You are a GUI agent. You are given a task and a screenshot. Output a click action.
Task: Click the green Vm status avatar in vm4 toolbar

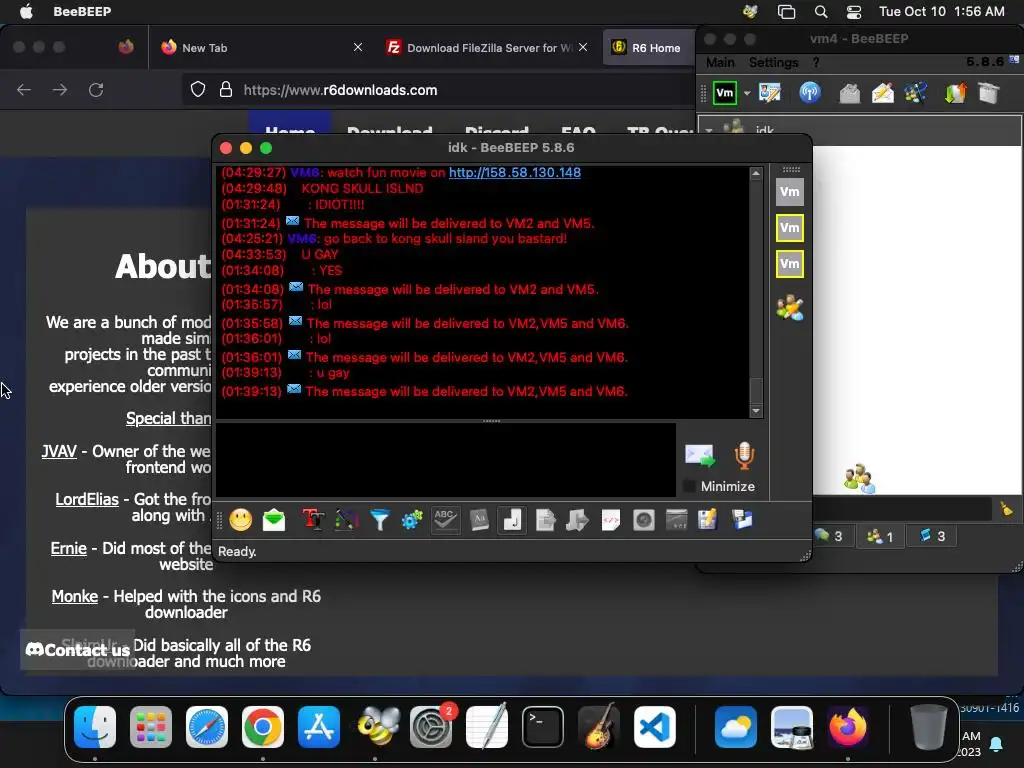pyautogui.click(x=725, y=93)
